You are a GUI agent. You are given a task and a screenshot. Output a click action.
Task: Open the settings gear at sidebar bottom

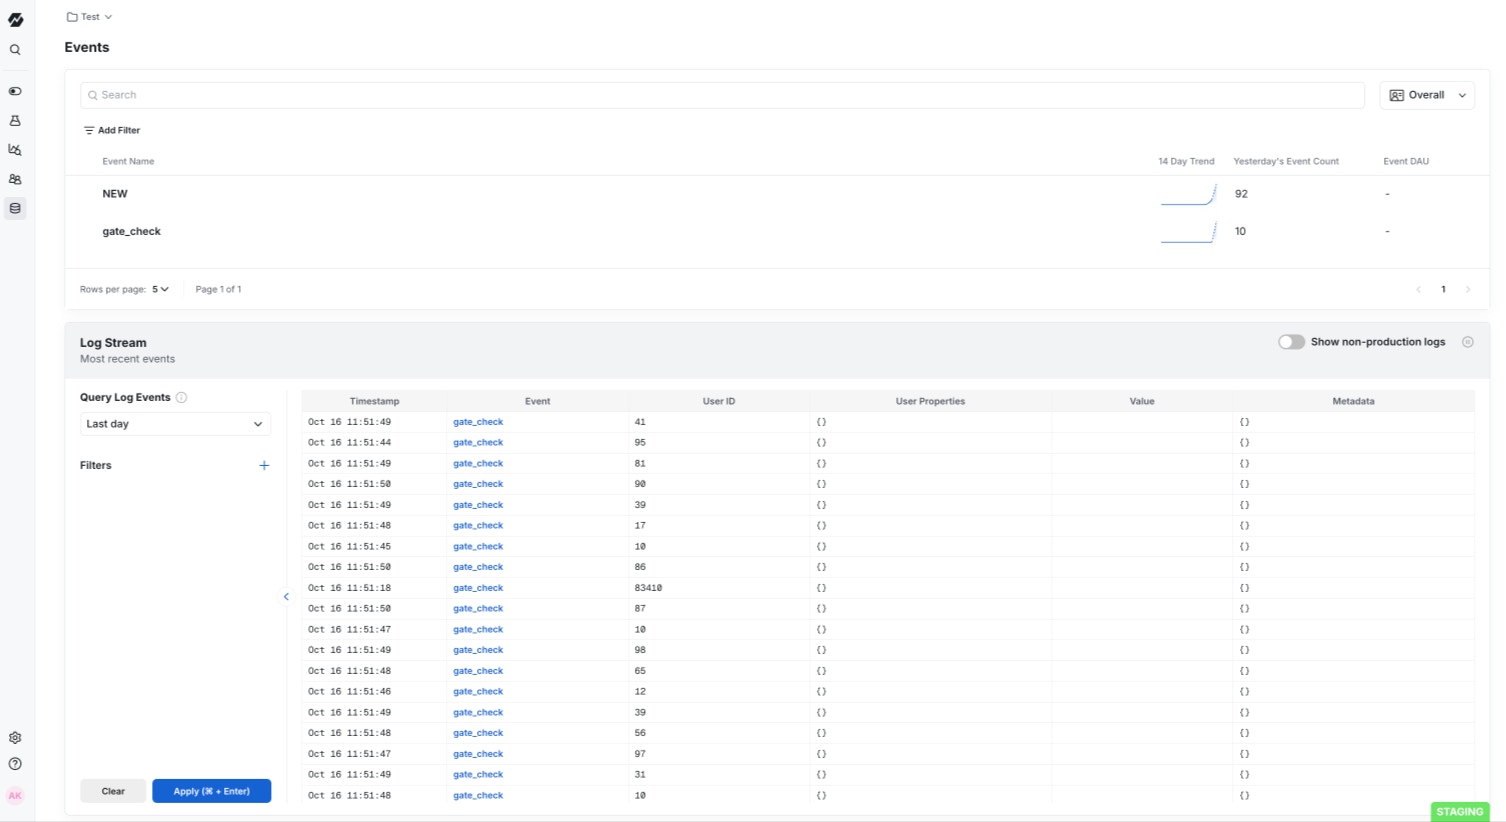pyautogui.click(x=15, y=737)
